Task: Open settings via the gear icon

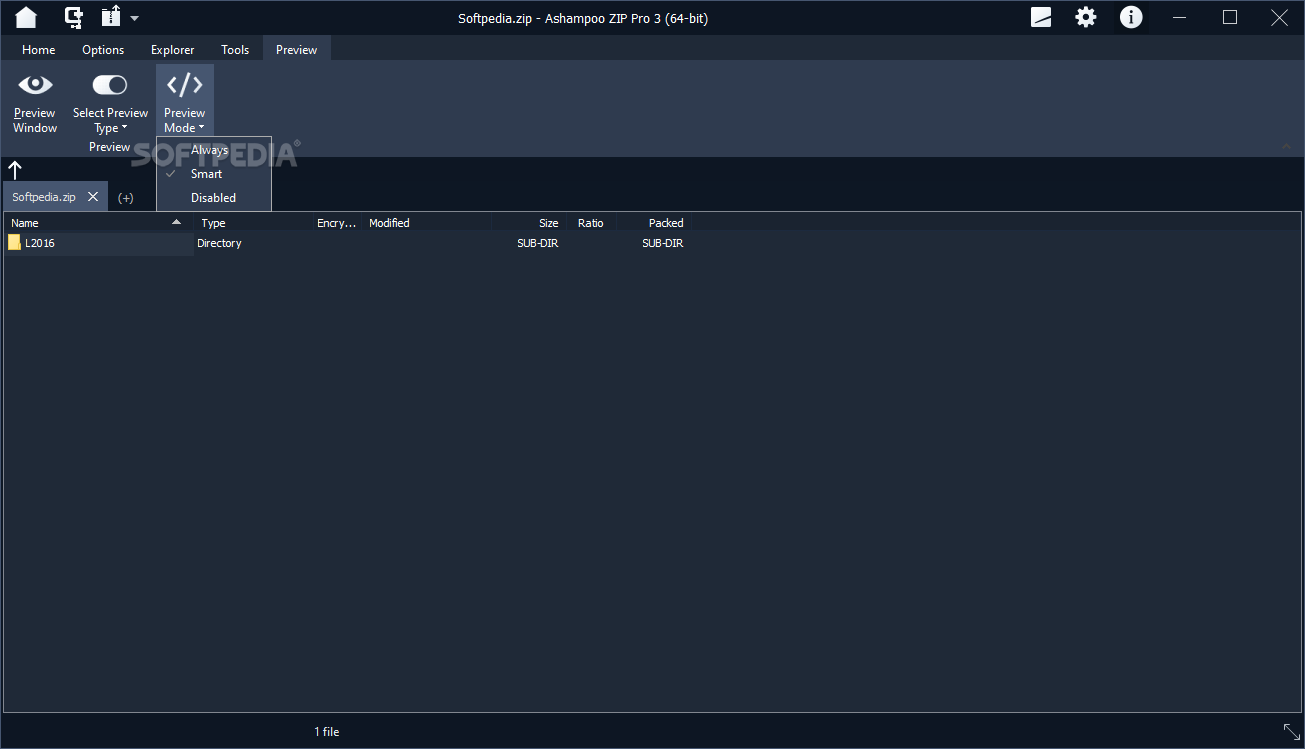Action: (x=1086, y=17)
